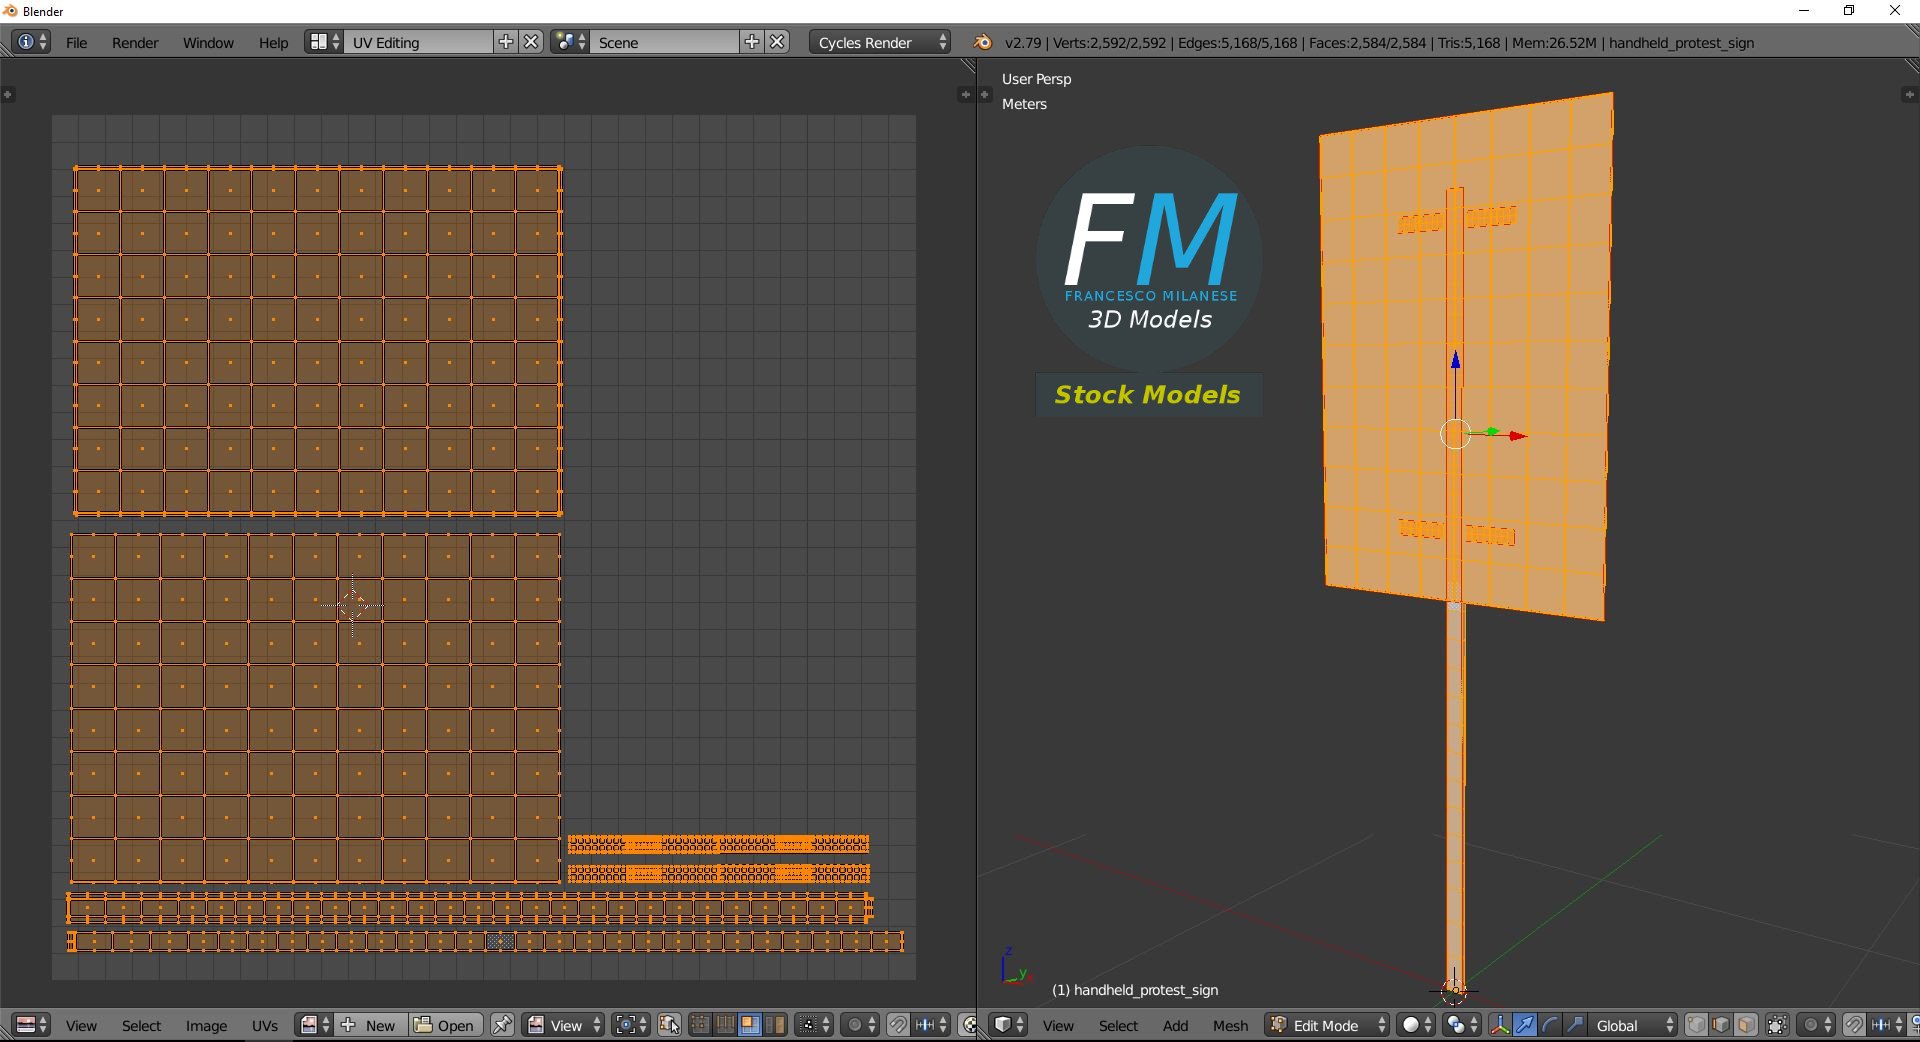Screen dimensions: 1920x1042
Task: Toggle snapping magnet in UV editor
Action: [898, 1025]
